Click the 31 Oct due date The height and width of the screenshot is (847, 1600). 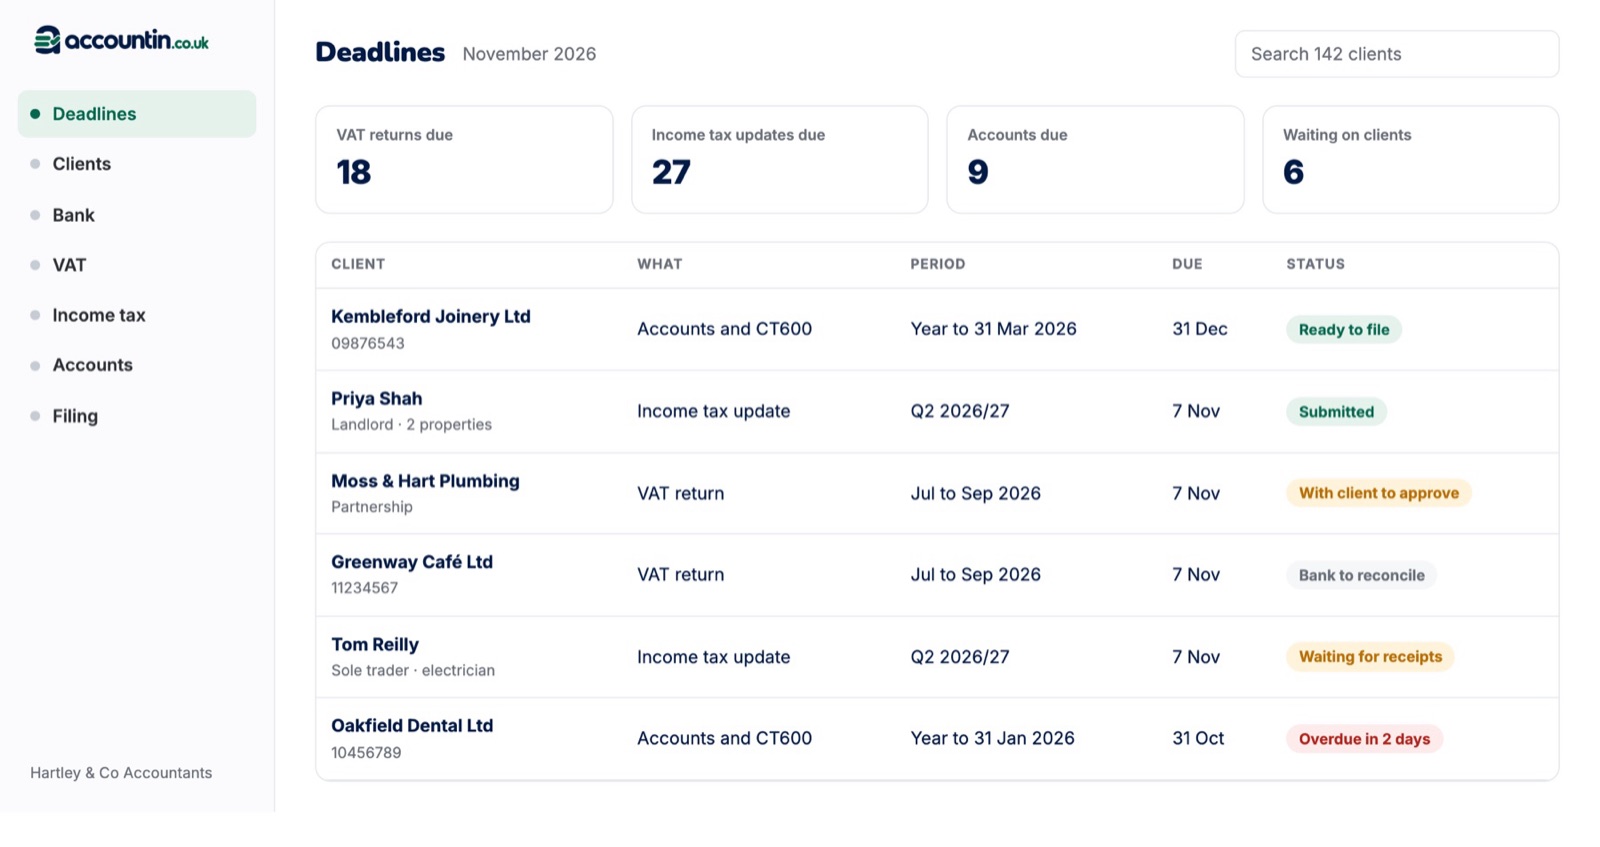(x=1198, y=738)
